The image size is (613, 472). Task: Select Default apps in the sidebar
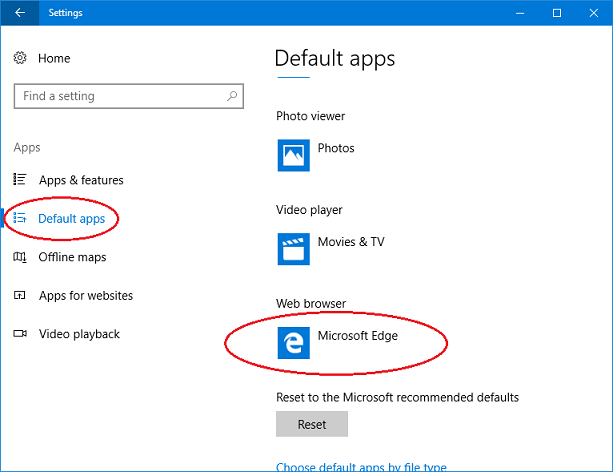pos(71,219)
